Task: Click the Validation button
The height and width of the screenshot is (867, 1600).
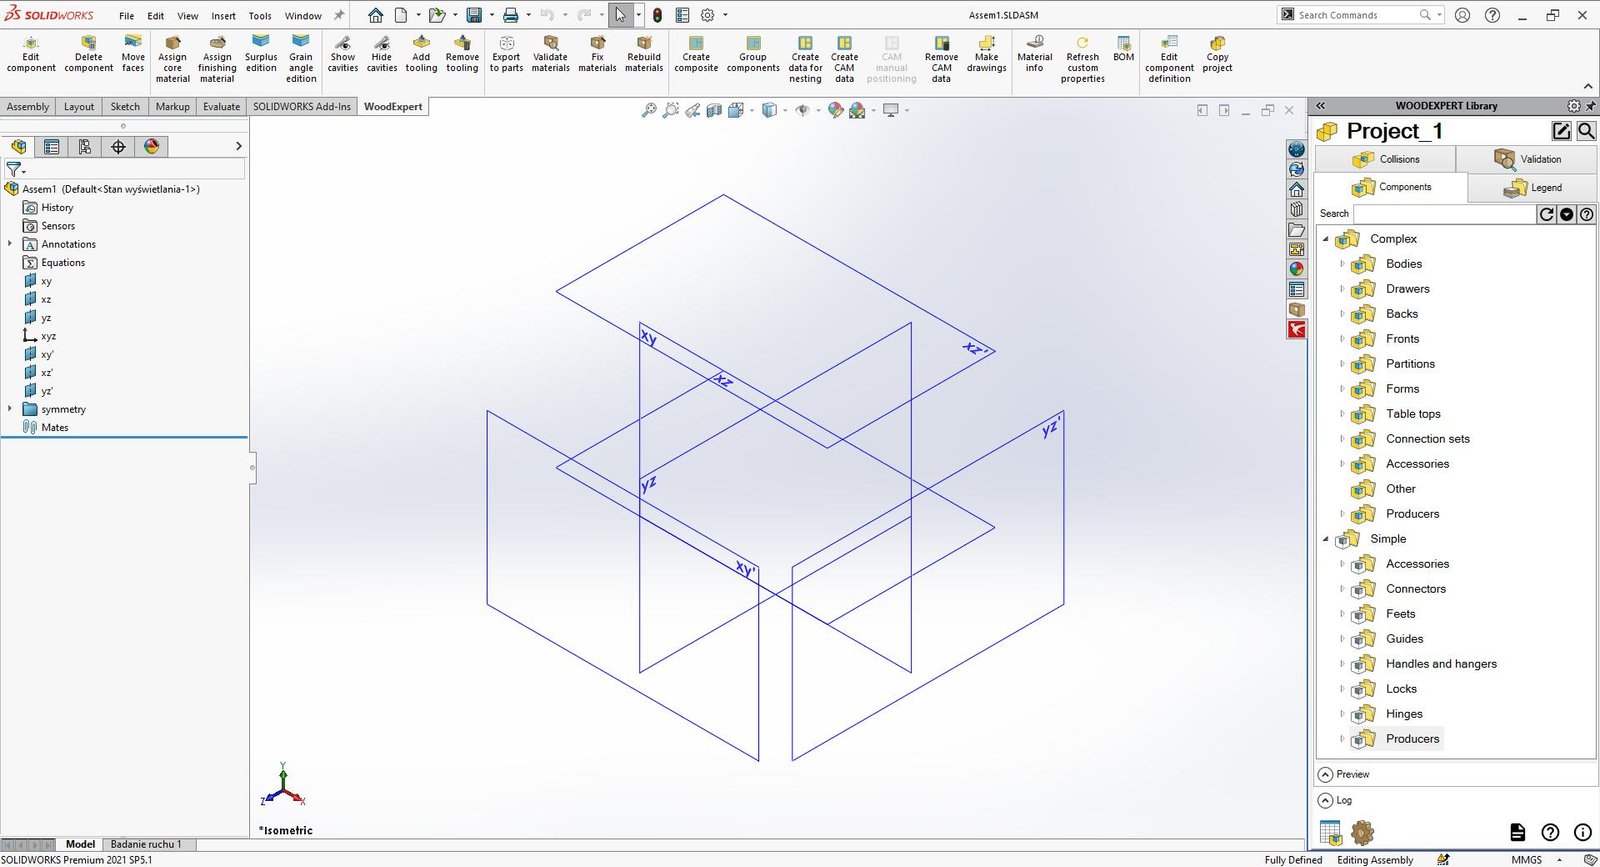Action: pyautogui.click(x=1526, y=159)
